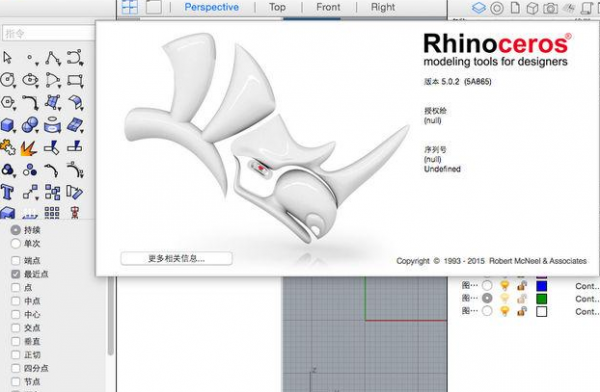Select the Polygon tool

pos(8,103)
